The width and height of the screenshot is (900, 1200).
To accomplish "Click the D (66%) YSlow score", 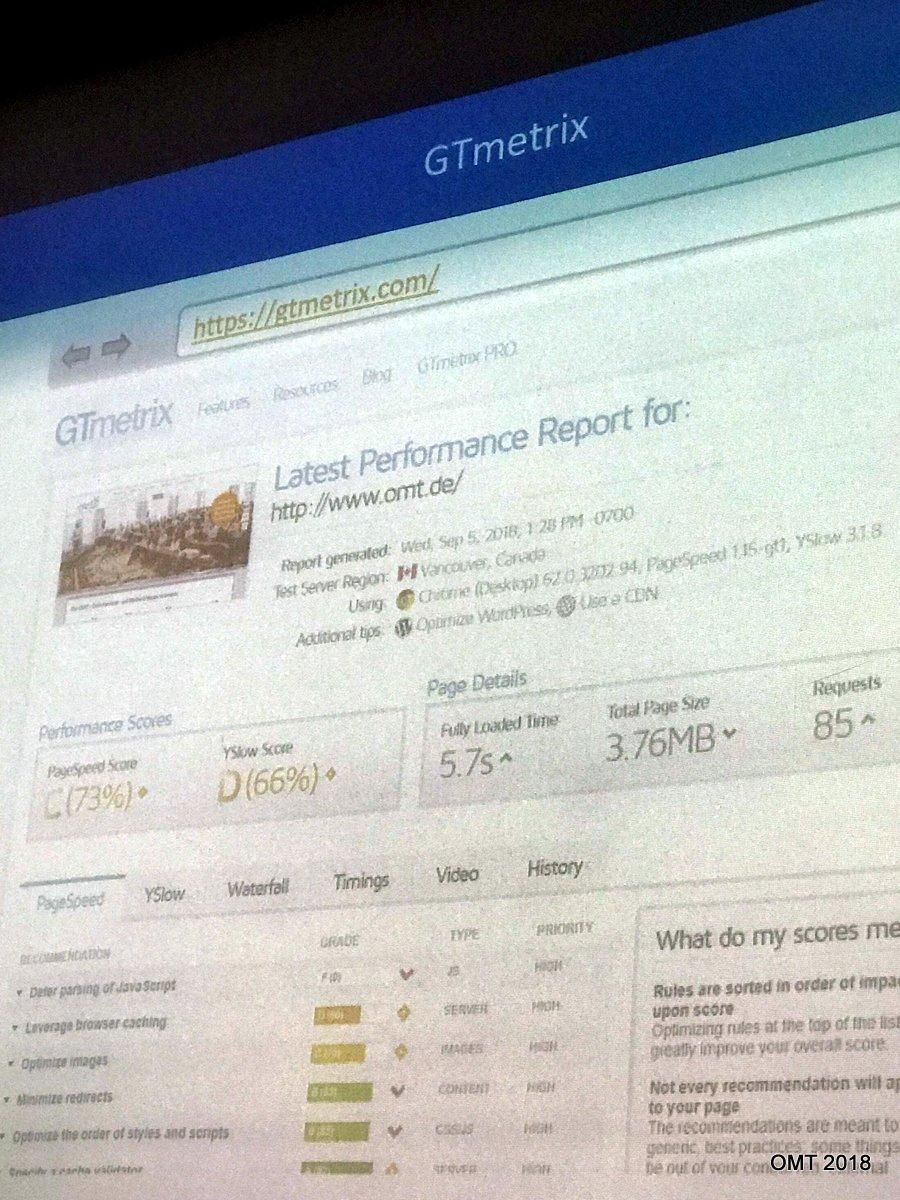I will pos(268,780).
